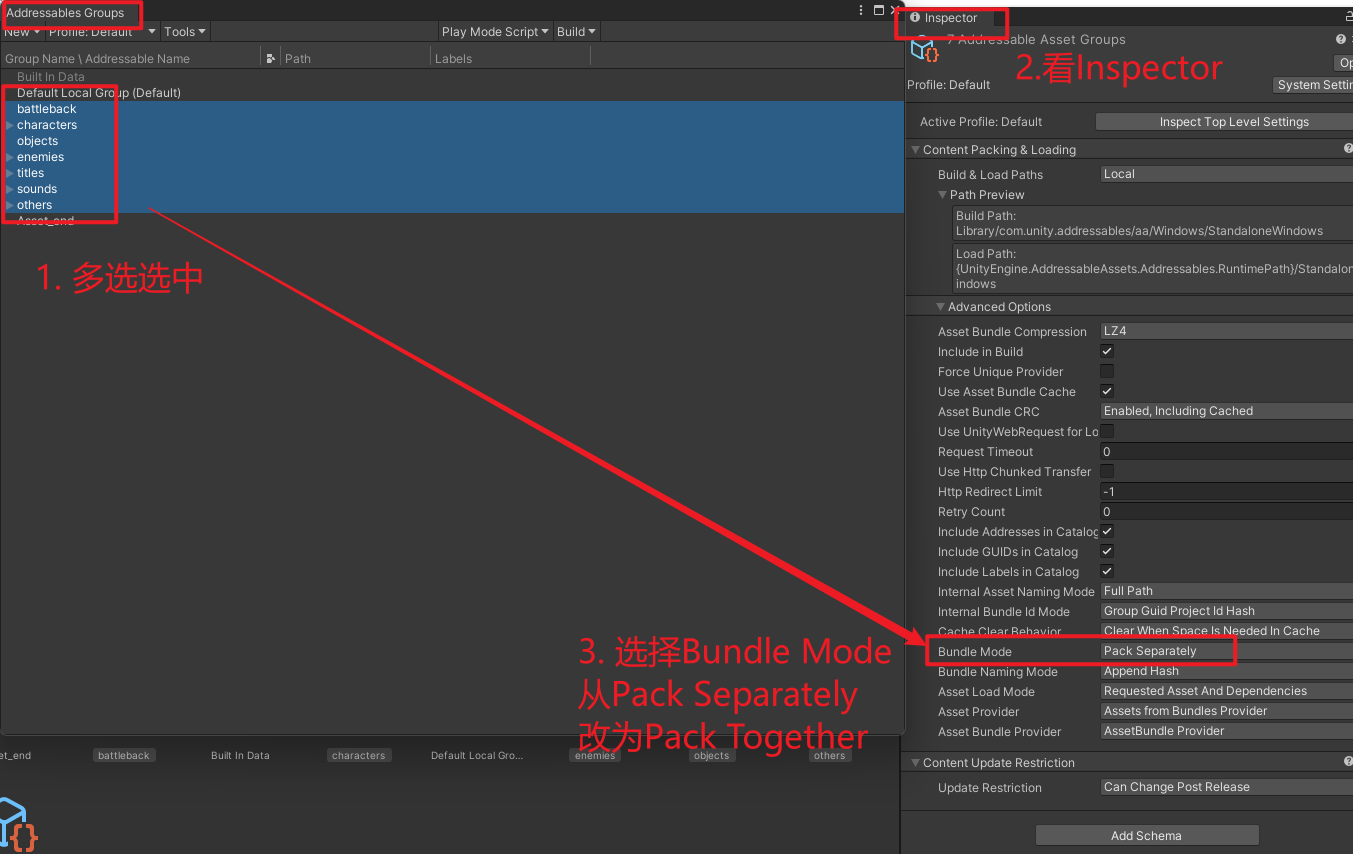The width and height of the screenshot is (1353, 854).
Task: Sort by the Labels column header
Action: click(510, 58)
